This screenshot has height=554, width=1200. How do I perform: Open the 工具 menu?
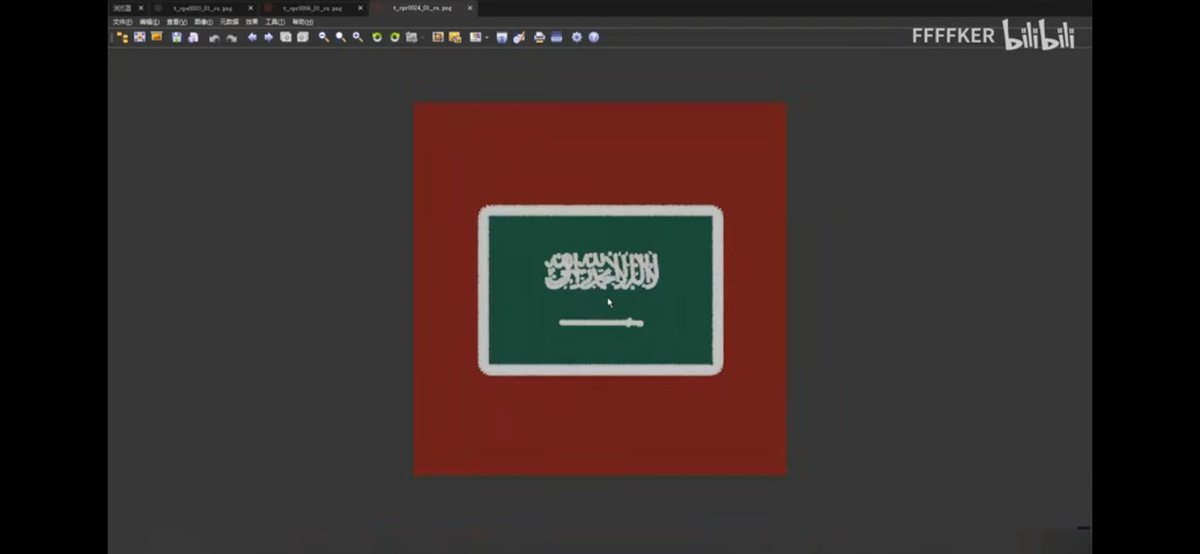[275, 21]
